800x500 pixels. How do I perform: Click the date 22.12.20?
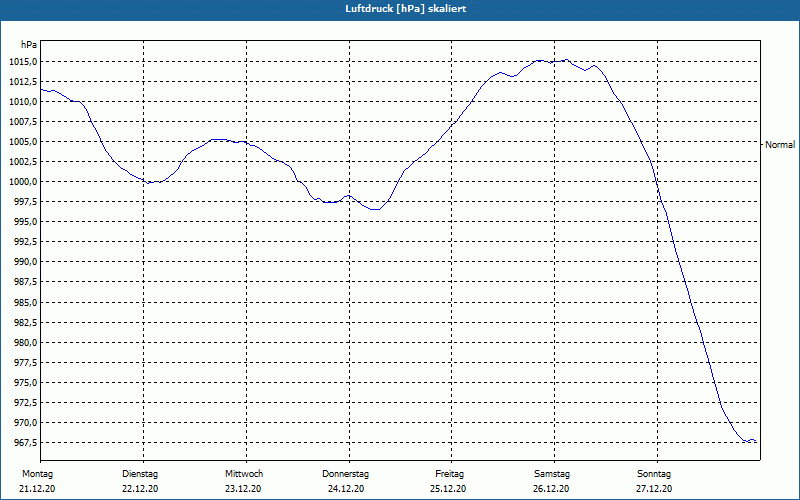(x=140, y=489)
